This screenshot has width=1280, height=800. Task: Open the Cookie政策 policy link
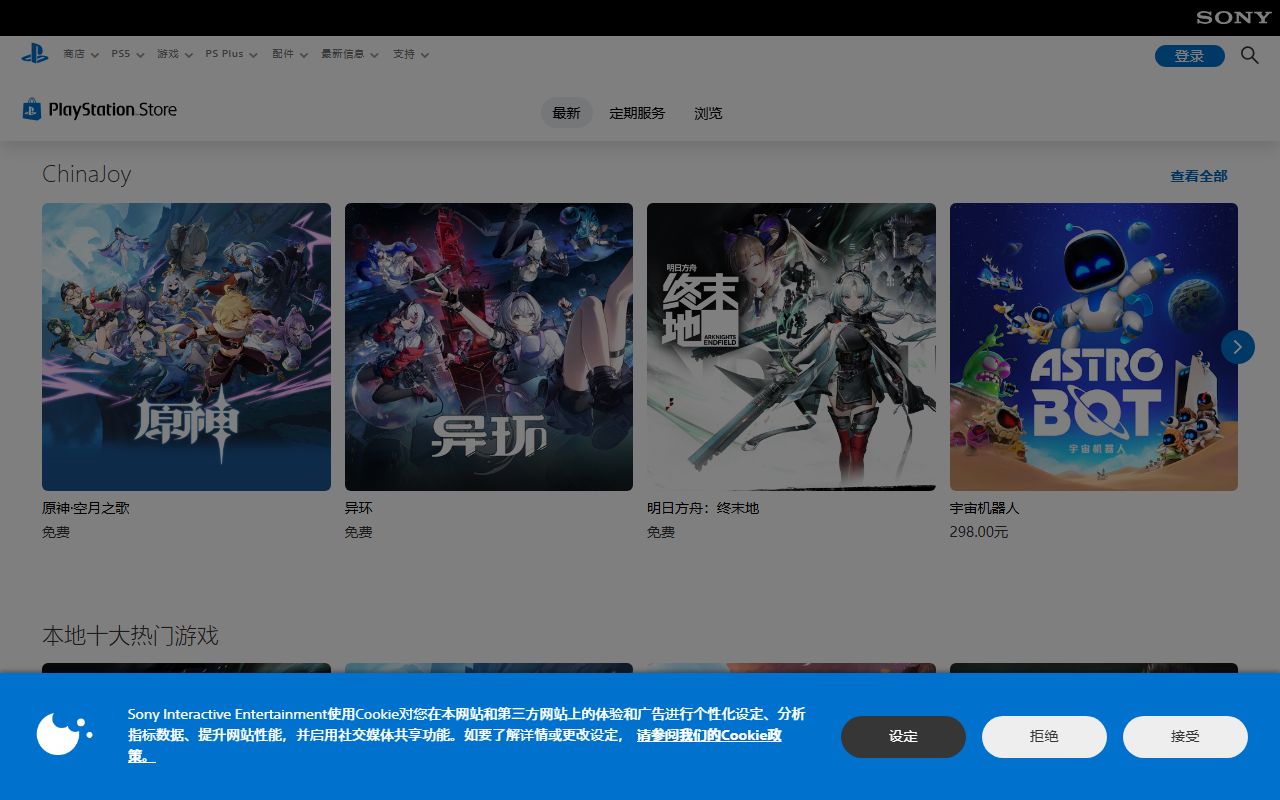(709, 735)
